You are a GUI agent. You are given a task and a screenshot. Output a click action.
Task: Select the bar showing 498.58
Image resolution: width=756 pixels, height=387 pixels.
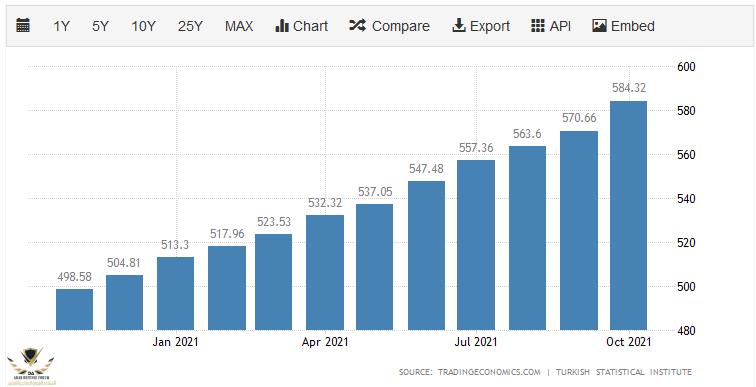74,309
